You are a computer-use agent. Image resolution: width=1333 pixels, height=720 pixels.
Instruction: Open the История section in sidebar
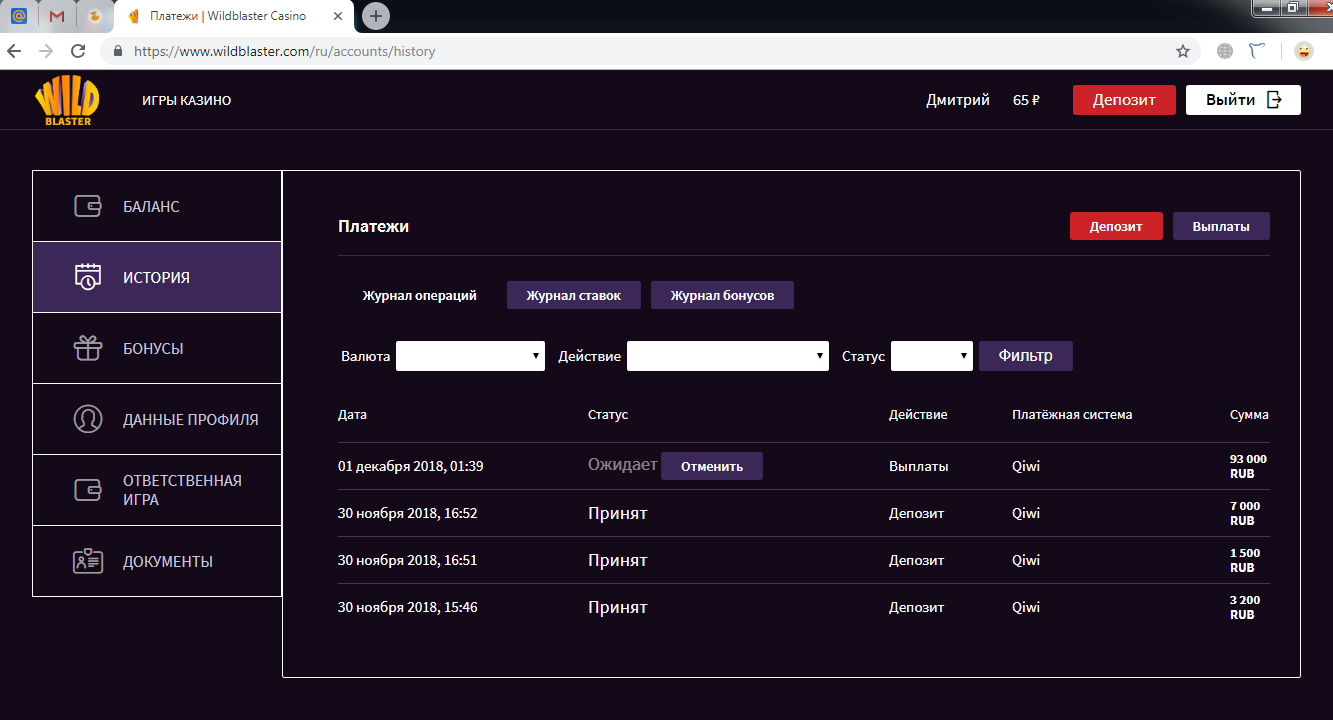pyautogui.click(x=157, y=277)
